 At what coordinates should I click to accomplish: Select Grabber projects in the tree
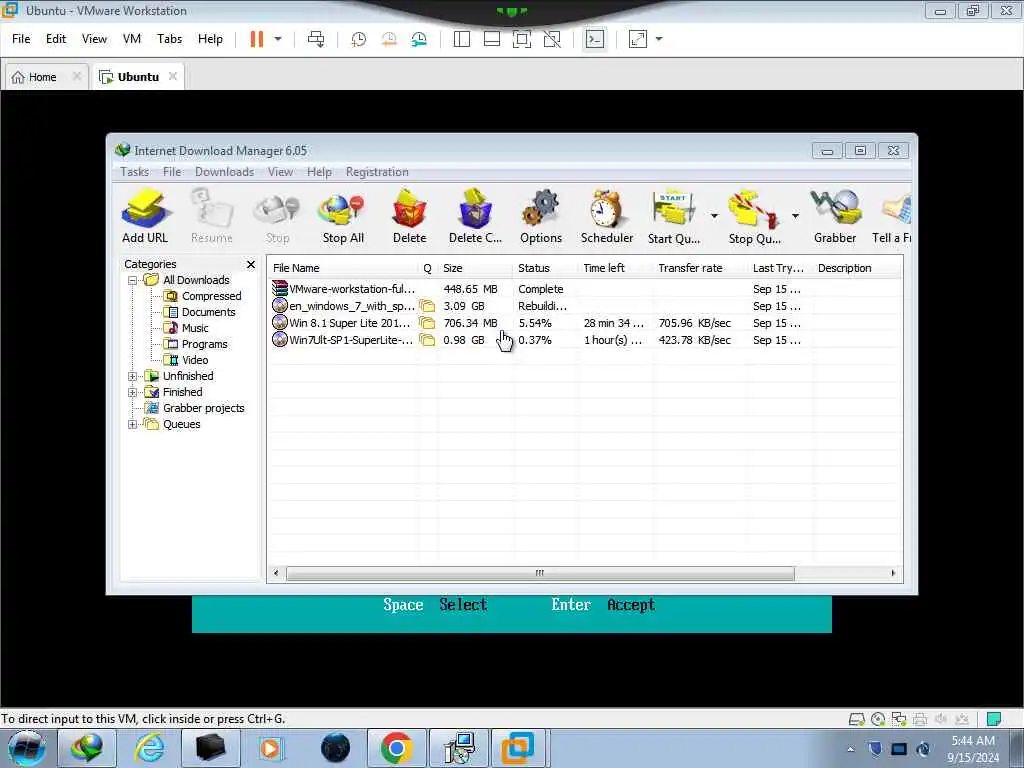click(203, 408)
